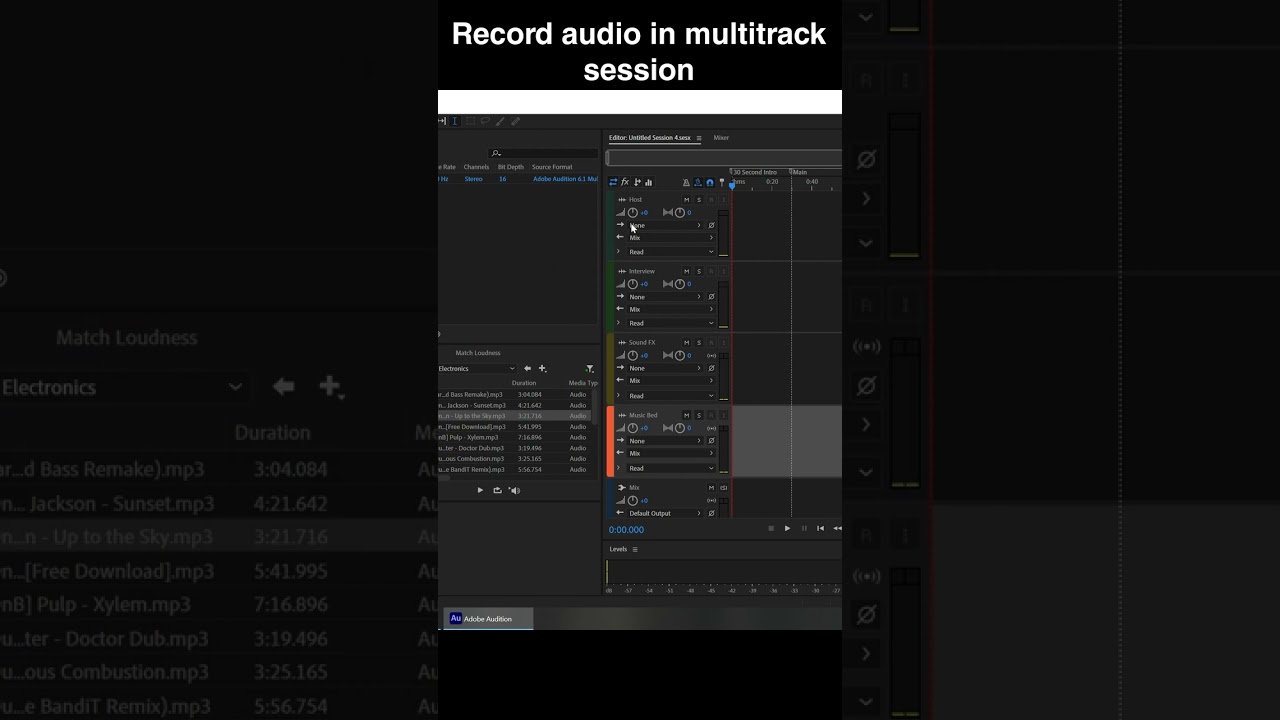Toggle Sound FX polarity reverse icon

[x=711, y=368]
